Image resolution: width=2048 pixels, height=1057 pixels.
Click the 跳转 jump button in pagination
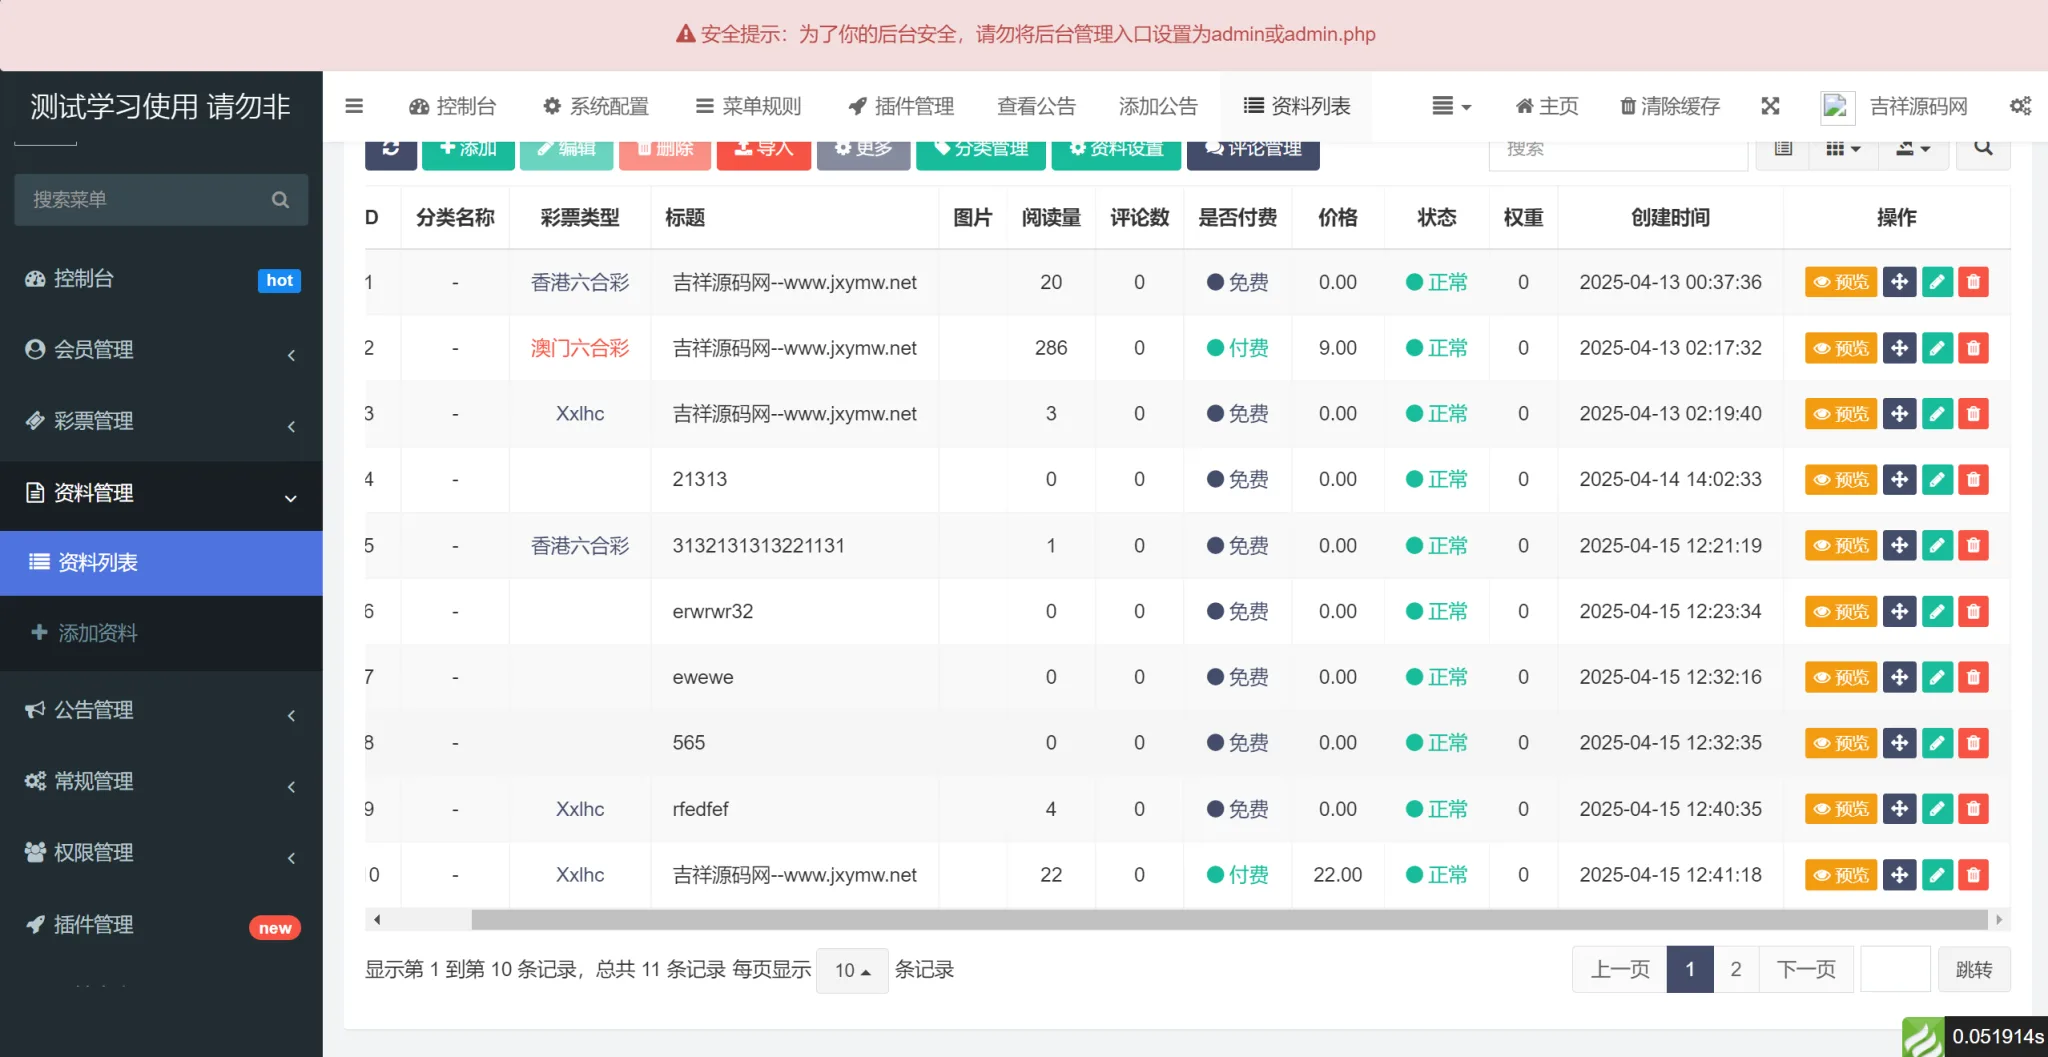[x=1972, y=969]
